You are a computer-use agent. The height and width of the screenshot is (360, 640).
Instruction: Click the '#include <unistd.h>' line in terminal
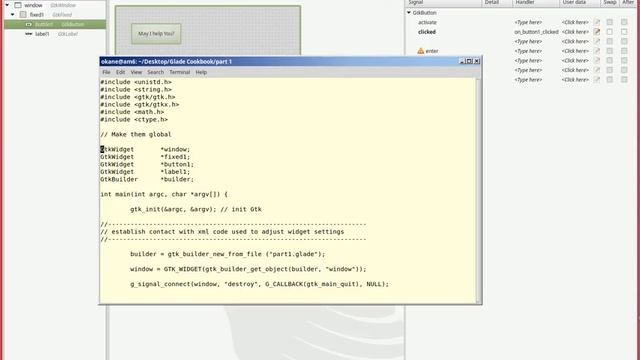[136, 82]
